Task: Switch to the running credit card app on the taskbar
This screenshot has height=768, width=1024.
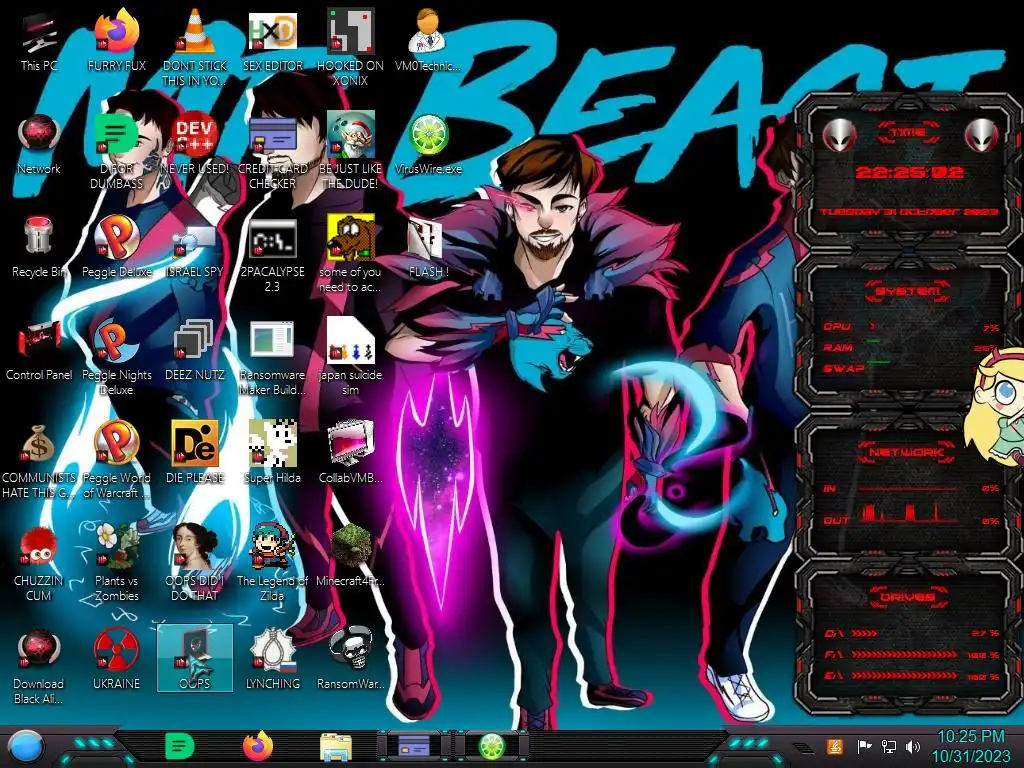Action: coord(414,746)
